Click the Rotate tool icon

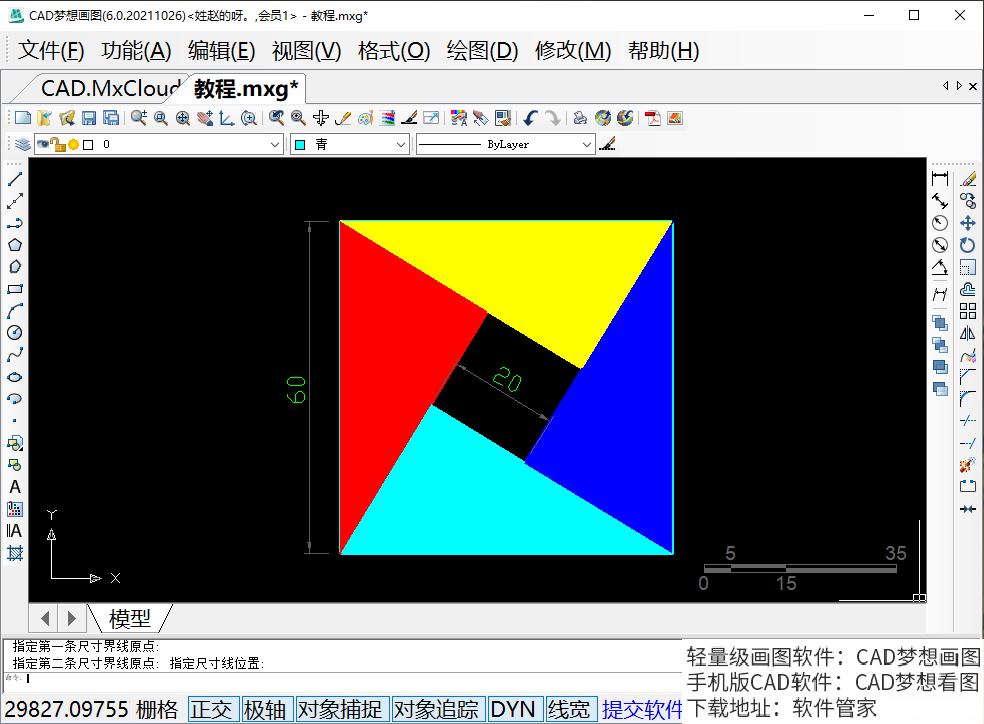pyautogui.click(x=967, y=245)
